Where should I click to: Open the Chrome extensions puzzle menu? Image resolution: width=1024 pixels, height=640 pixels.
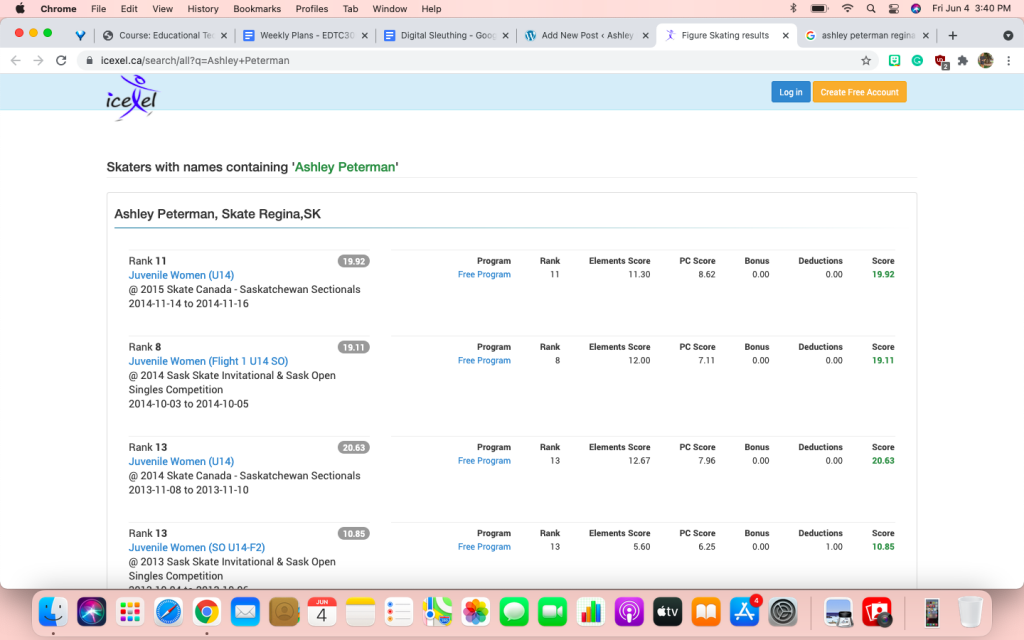[963, 61]
